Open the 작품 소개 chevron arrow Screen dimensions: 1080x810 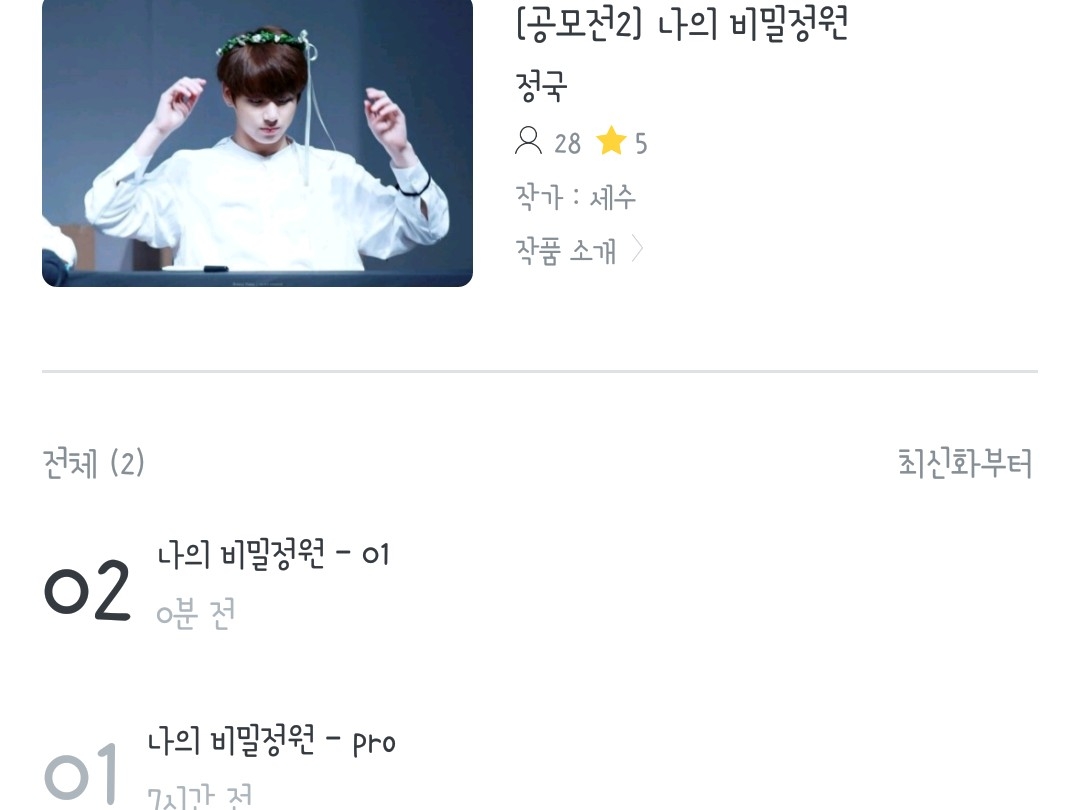point(637,249)
